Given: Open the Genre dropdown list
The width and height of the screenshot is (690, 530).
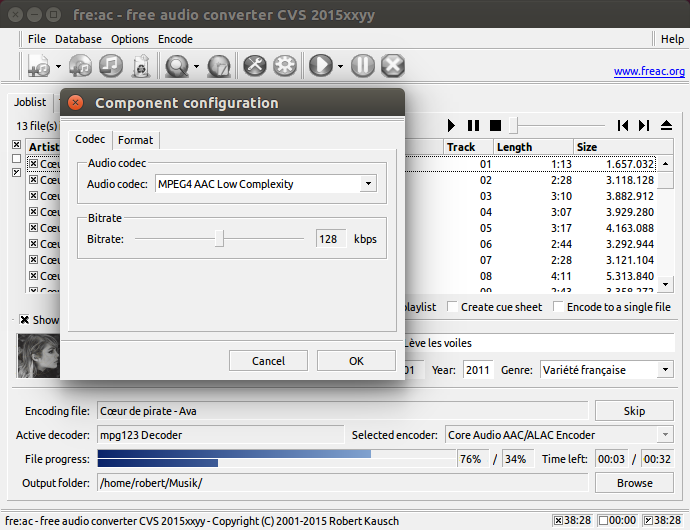Looking at the screenshot, I should tap(665, 369).
